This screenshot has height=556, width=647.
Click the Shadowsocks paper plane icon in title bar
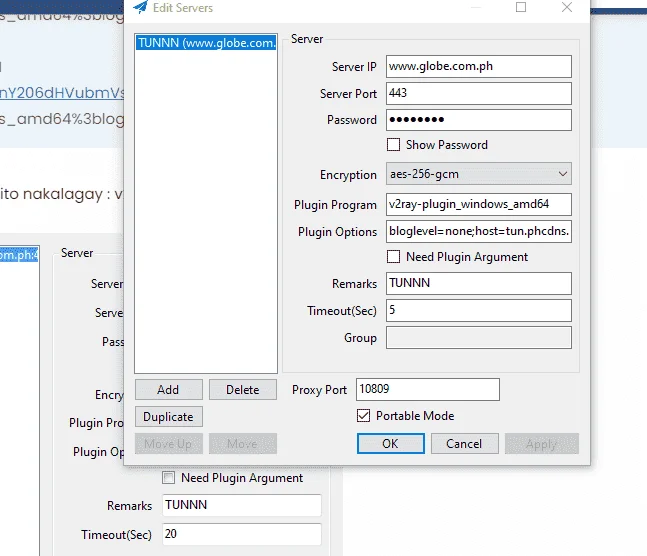click(140, 7)
